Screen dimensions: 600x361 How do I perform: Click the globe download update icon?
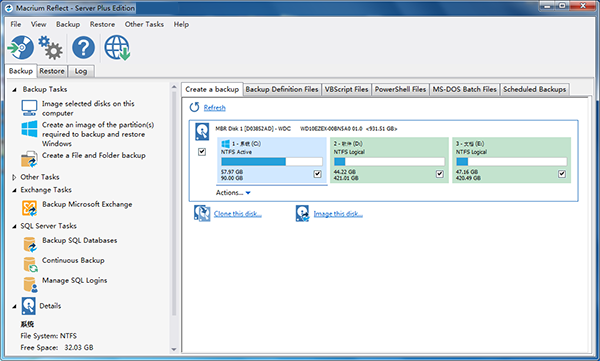click(117, 48)
